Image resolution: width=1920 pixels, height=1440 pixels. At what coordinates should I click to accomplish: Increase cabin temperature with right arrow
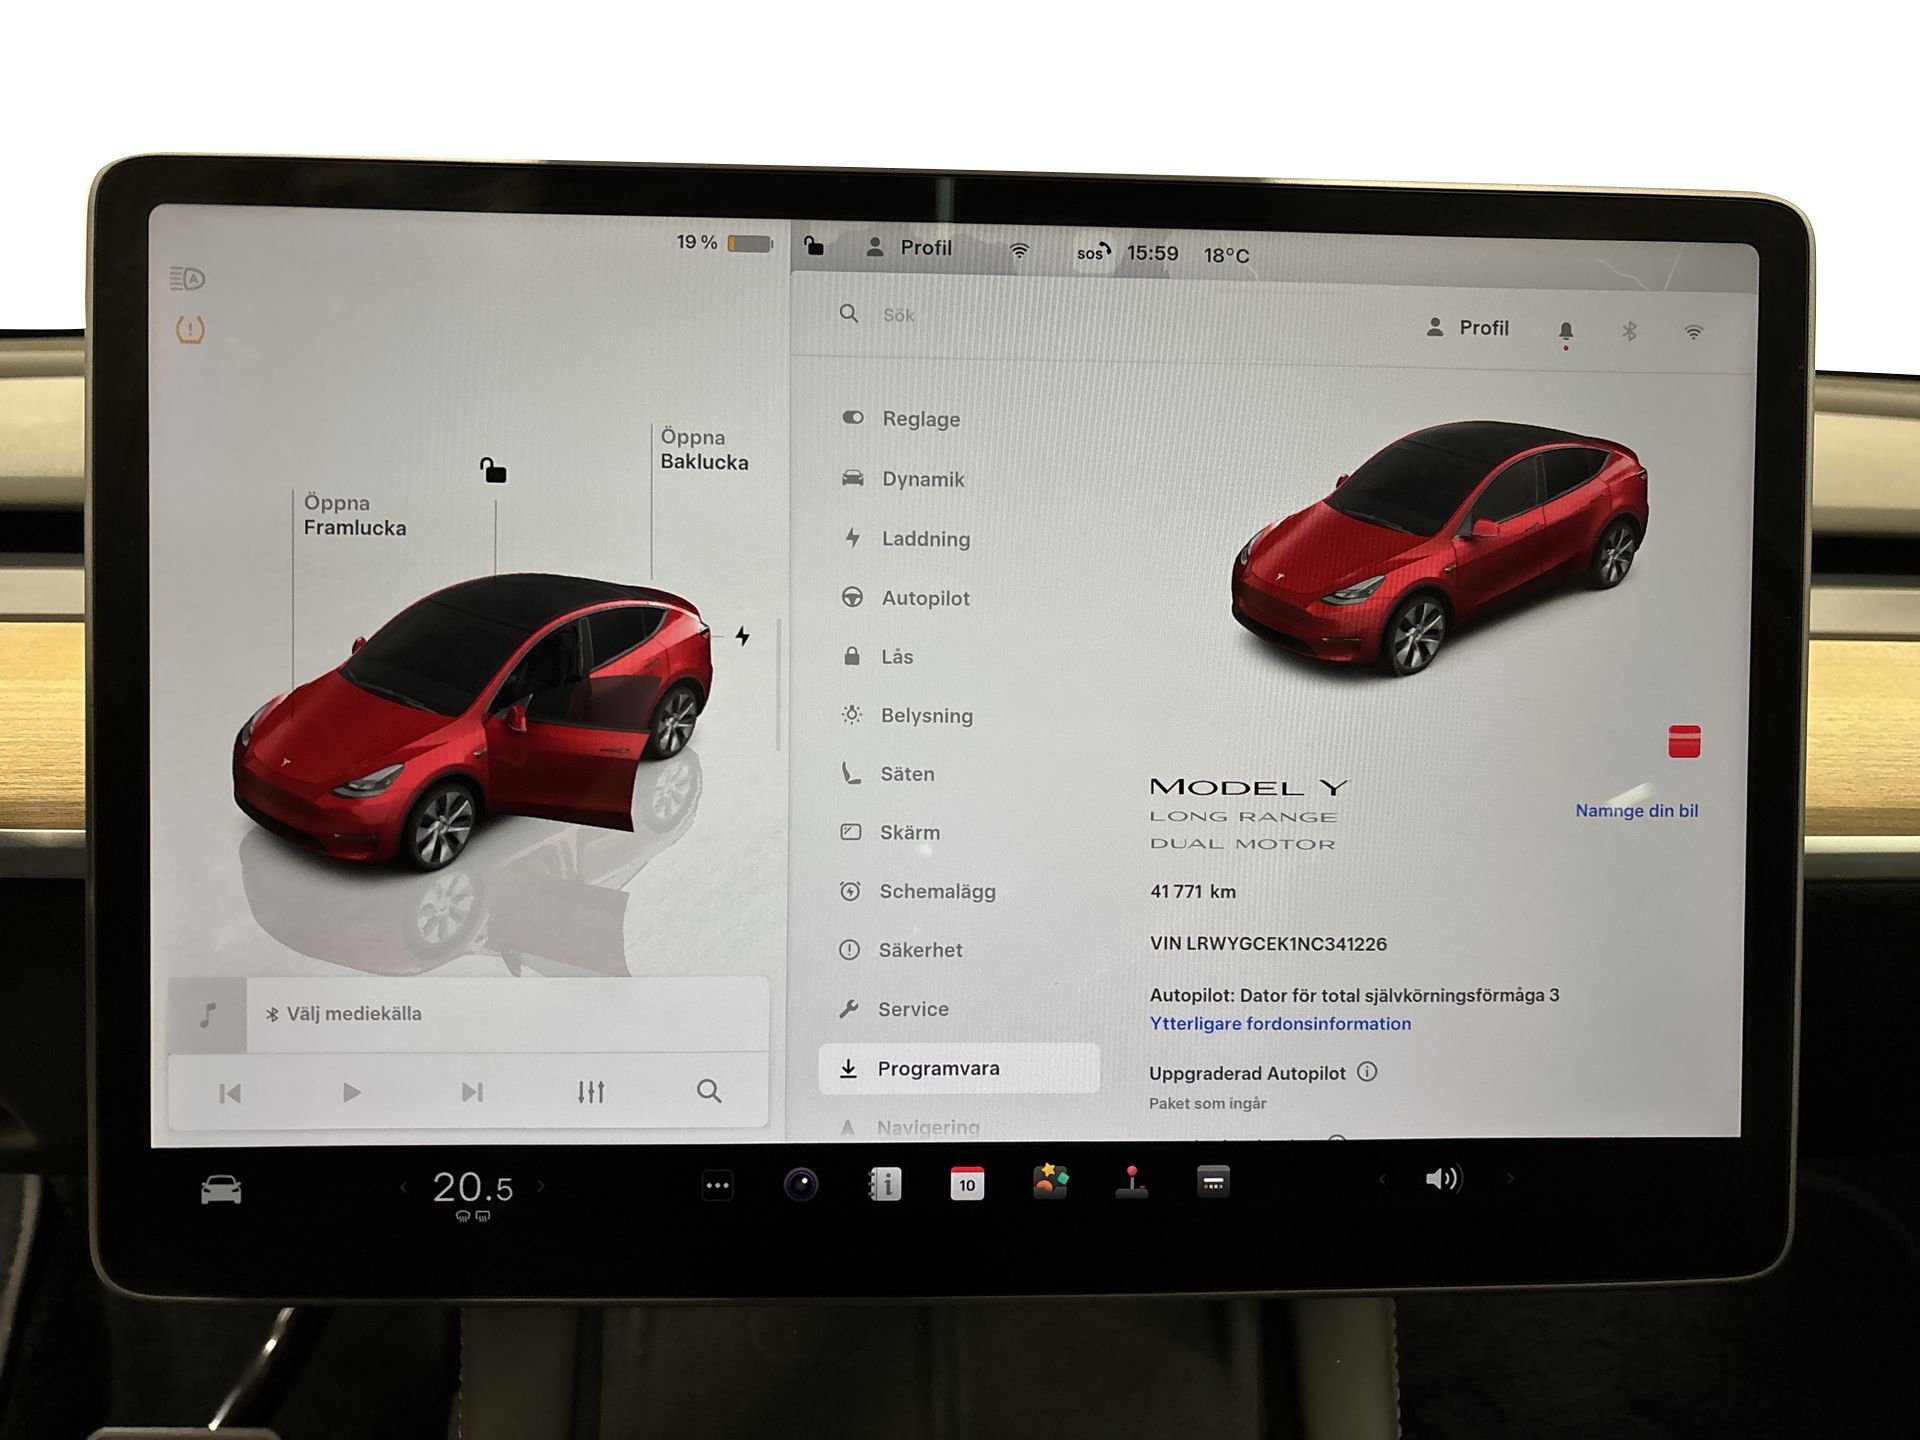[x=541, y=1187]
